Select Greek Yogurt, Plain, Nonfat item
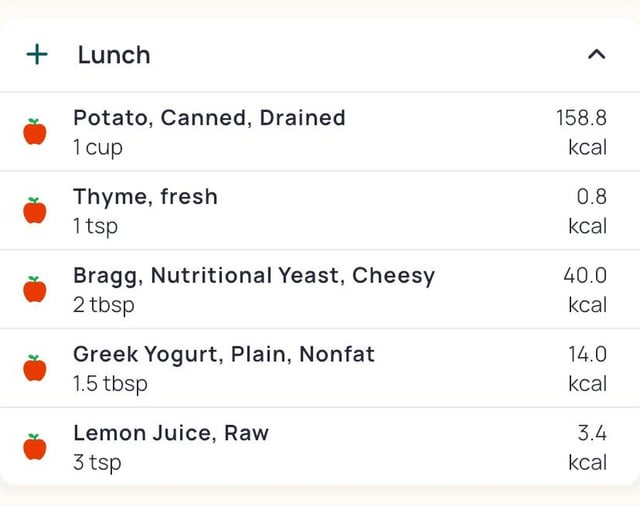Image resolution: width=640 pixels, height=506 pixels. point(224,353)
